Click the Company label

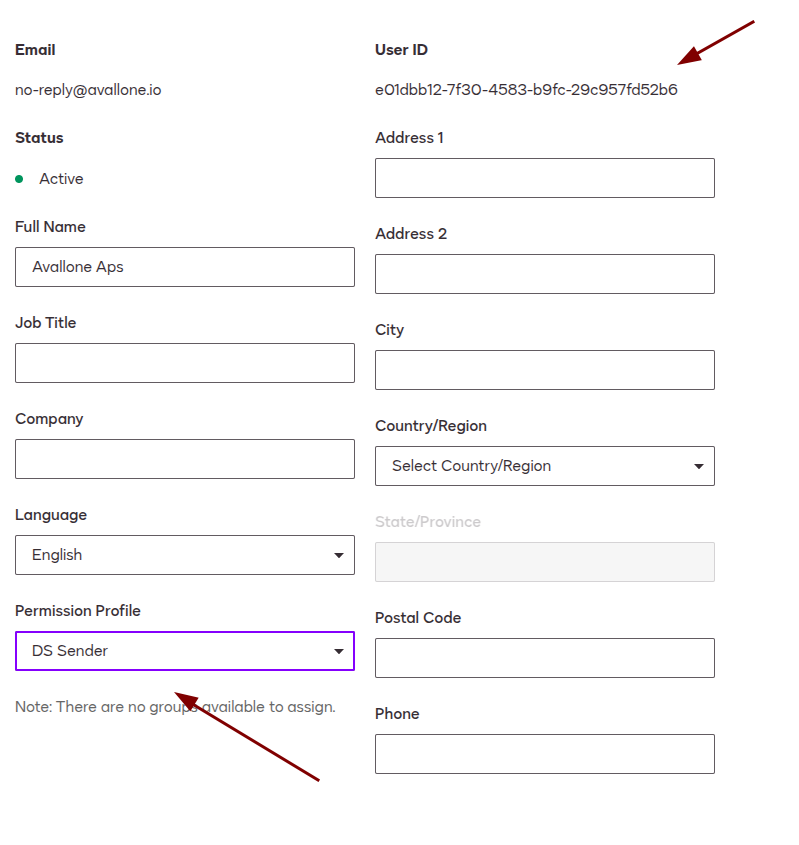coord(49,419)
